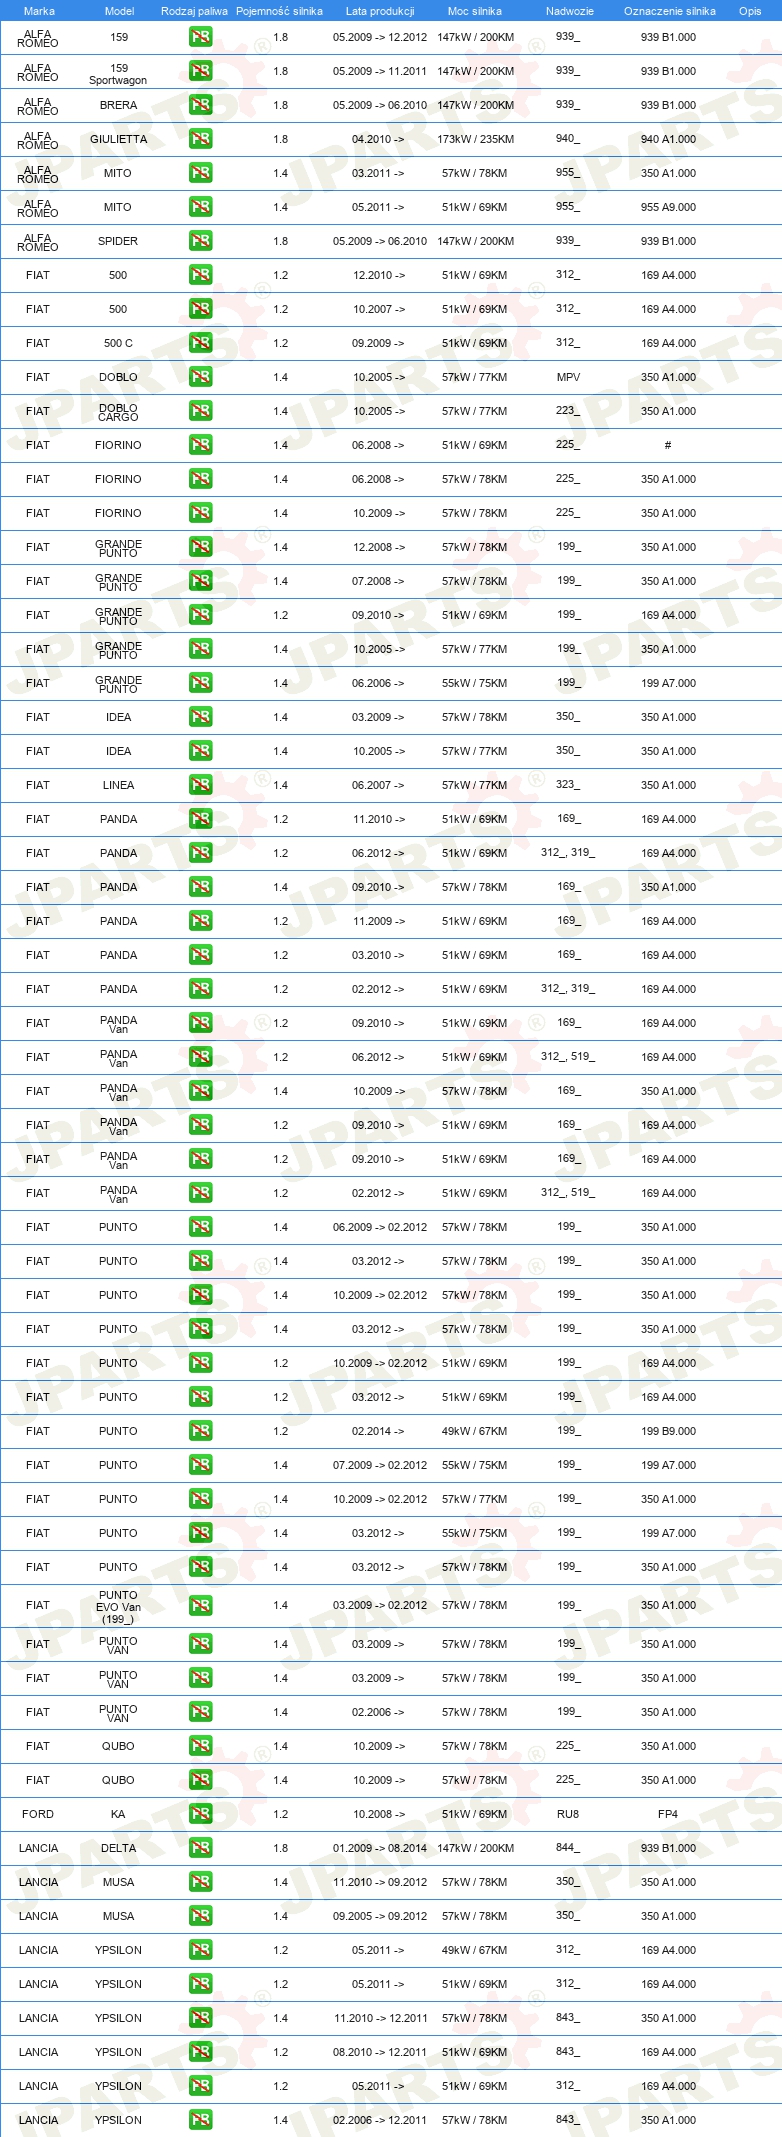Click the 'Marka' column header
The width and height of the screenshot is (782, 2137).
click(x=39, y=11)
